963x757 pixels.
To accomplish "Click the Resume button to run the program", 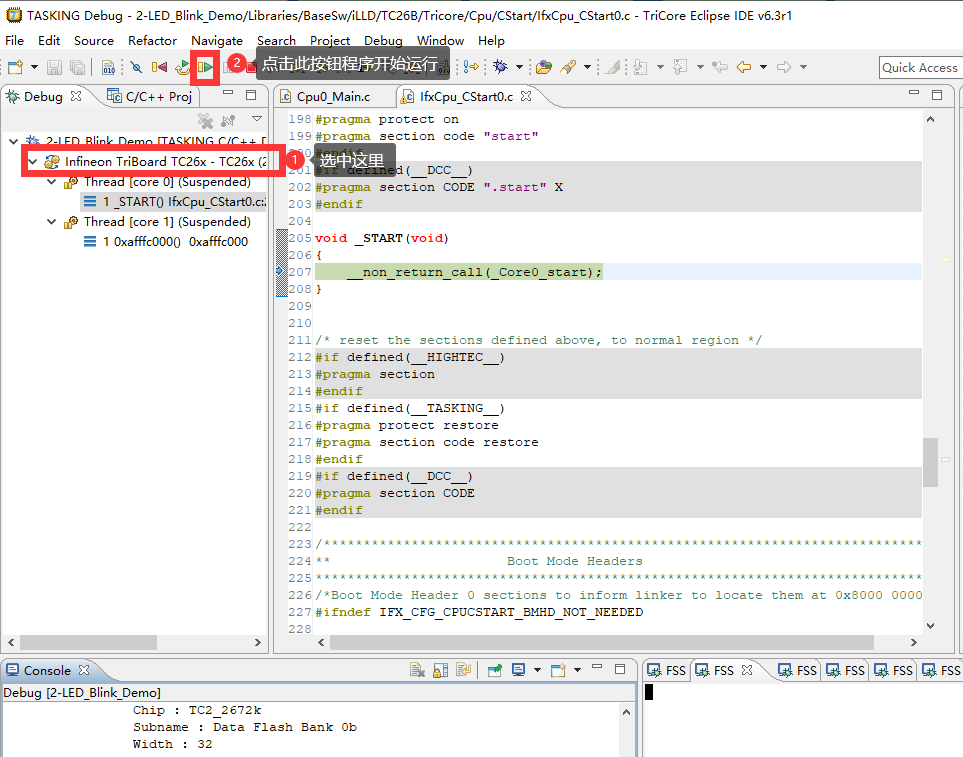I will point(205,67).
